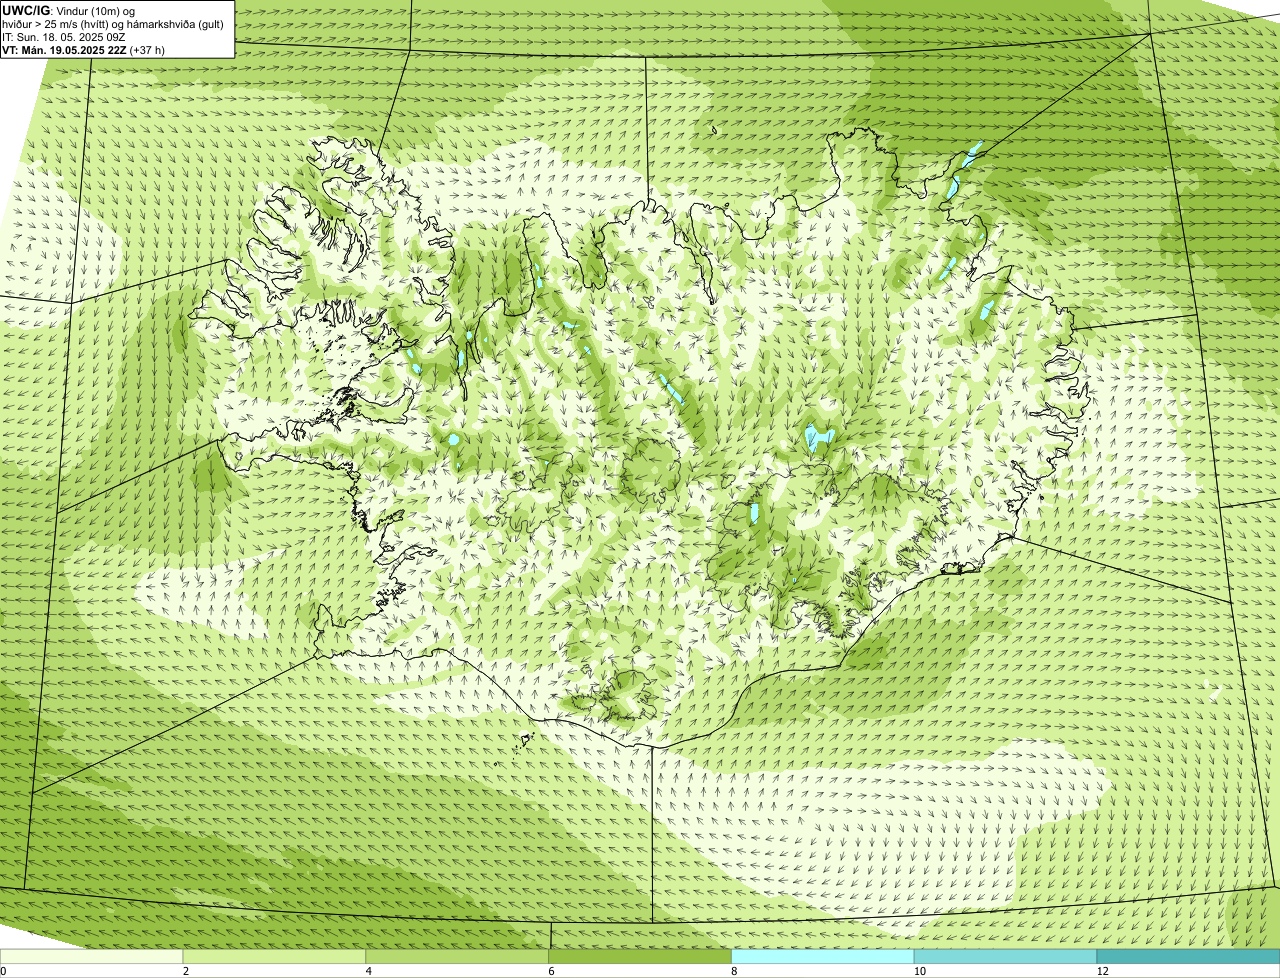The height and width of the screenshot is (978, 1280).
Task: Click the green 4–6 legend segment
Action: (x=458, y=956)
